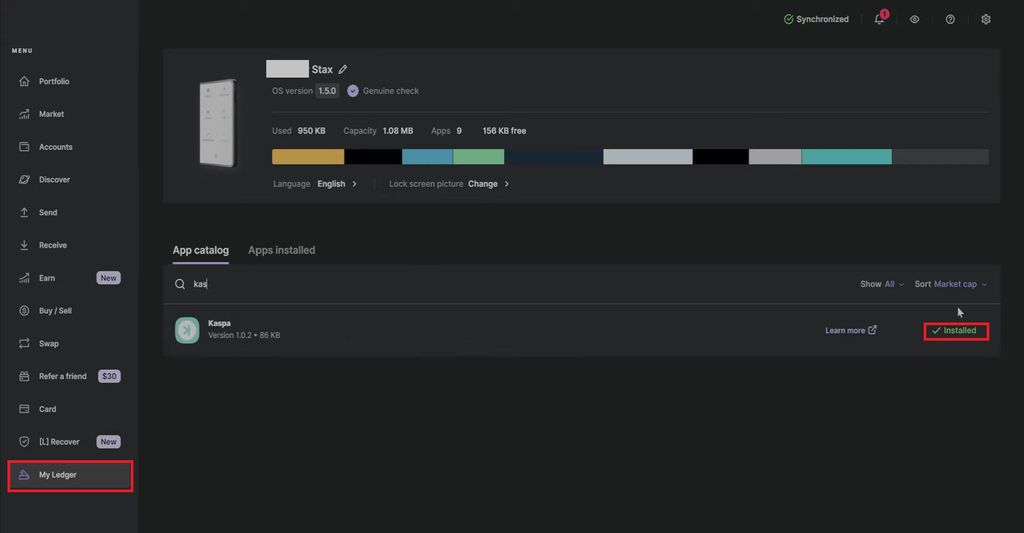
Task: Click the yellow storage bar segment
Action: 308,157
